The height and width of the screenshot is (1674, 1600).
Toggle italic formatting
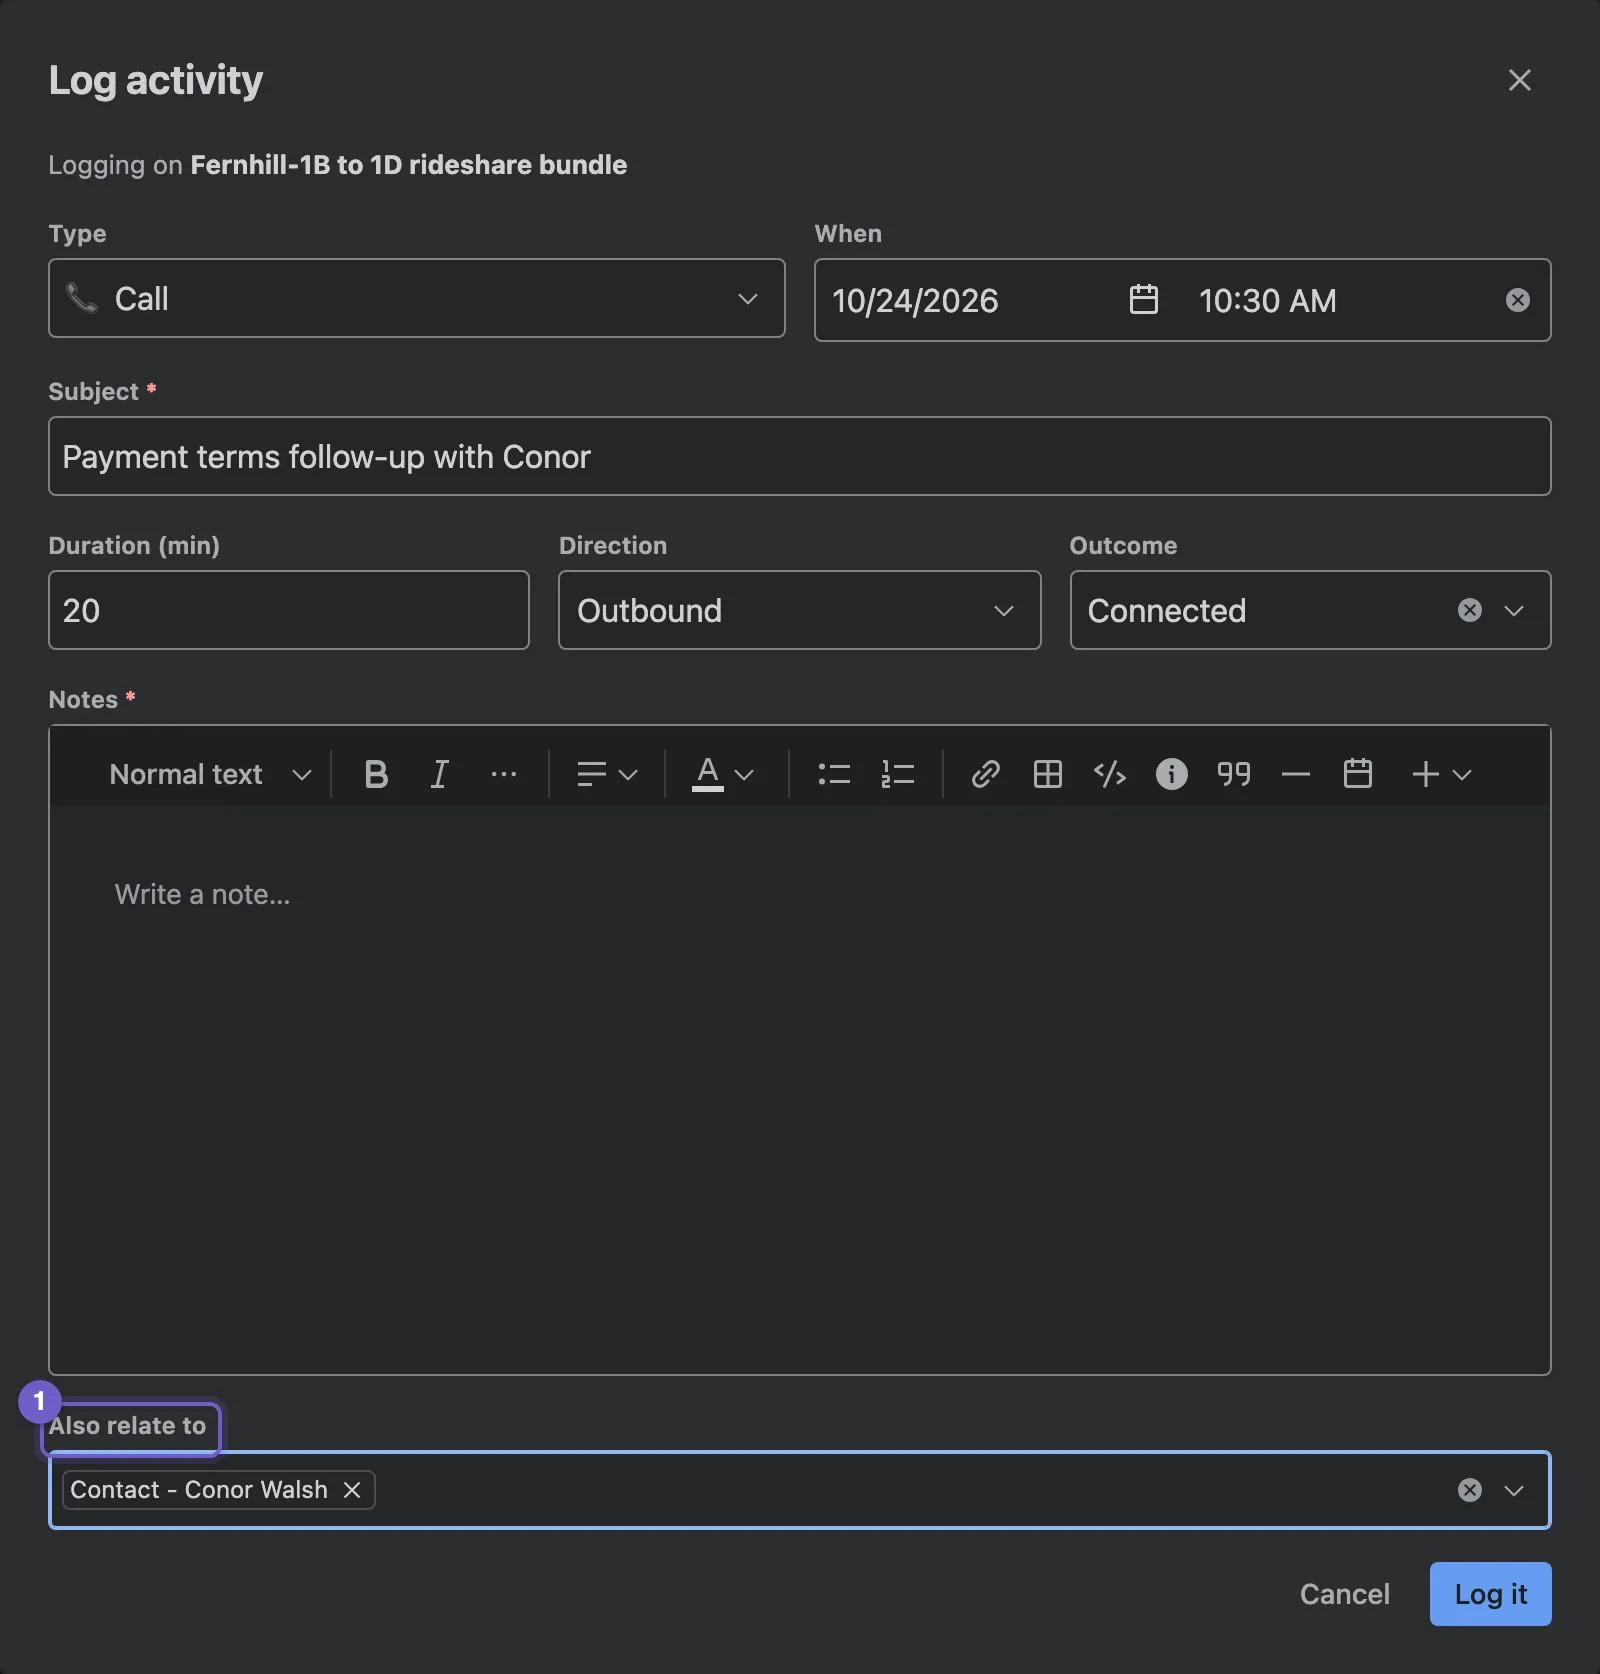tap(439, 774)
